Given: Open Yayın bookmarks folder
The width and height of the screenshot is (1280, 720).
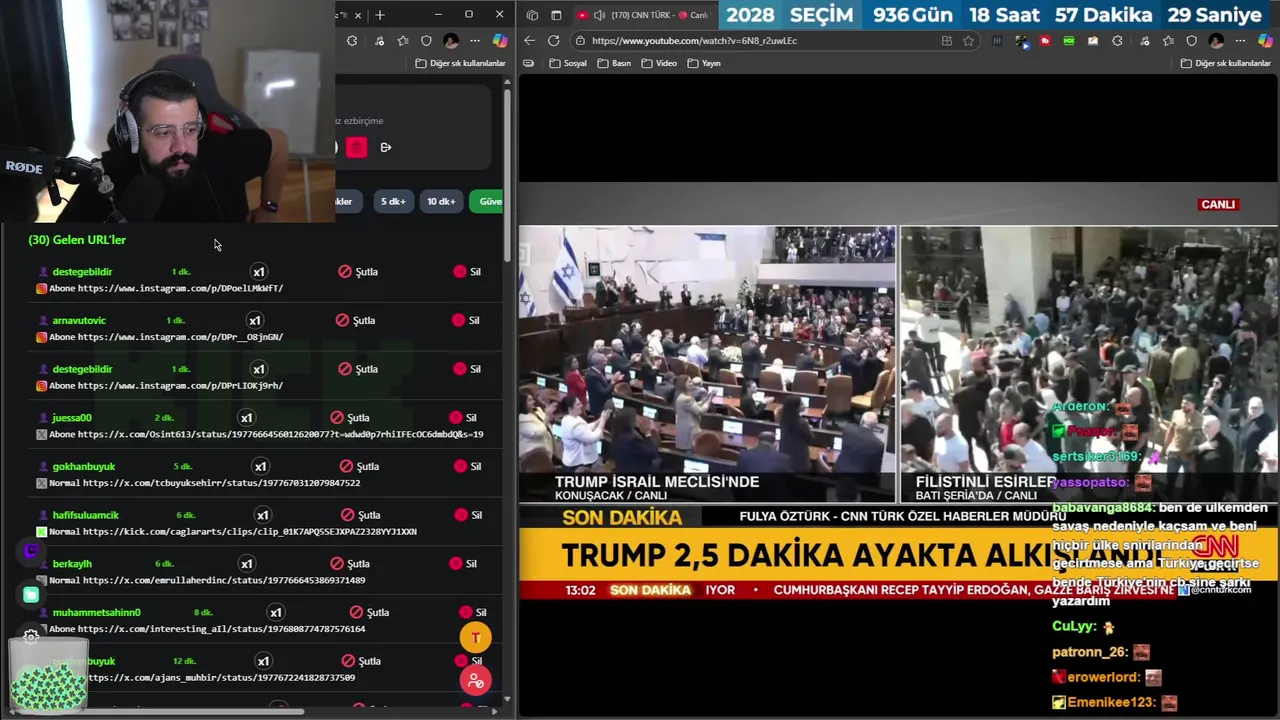Looking at the screenshot, I should 705,63.
